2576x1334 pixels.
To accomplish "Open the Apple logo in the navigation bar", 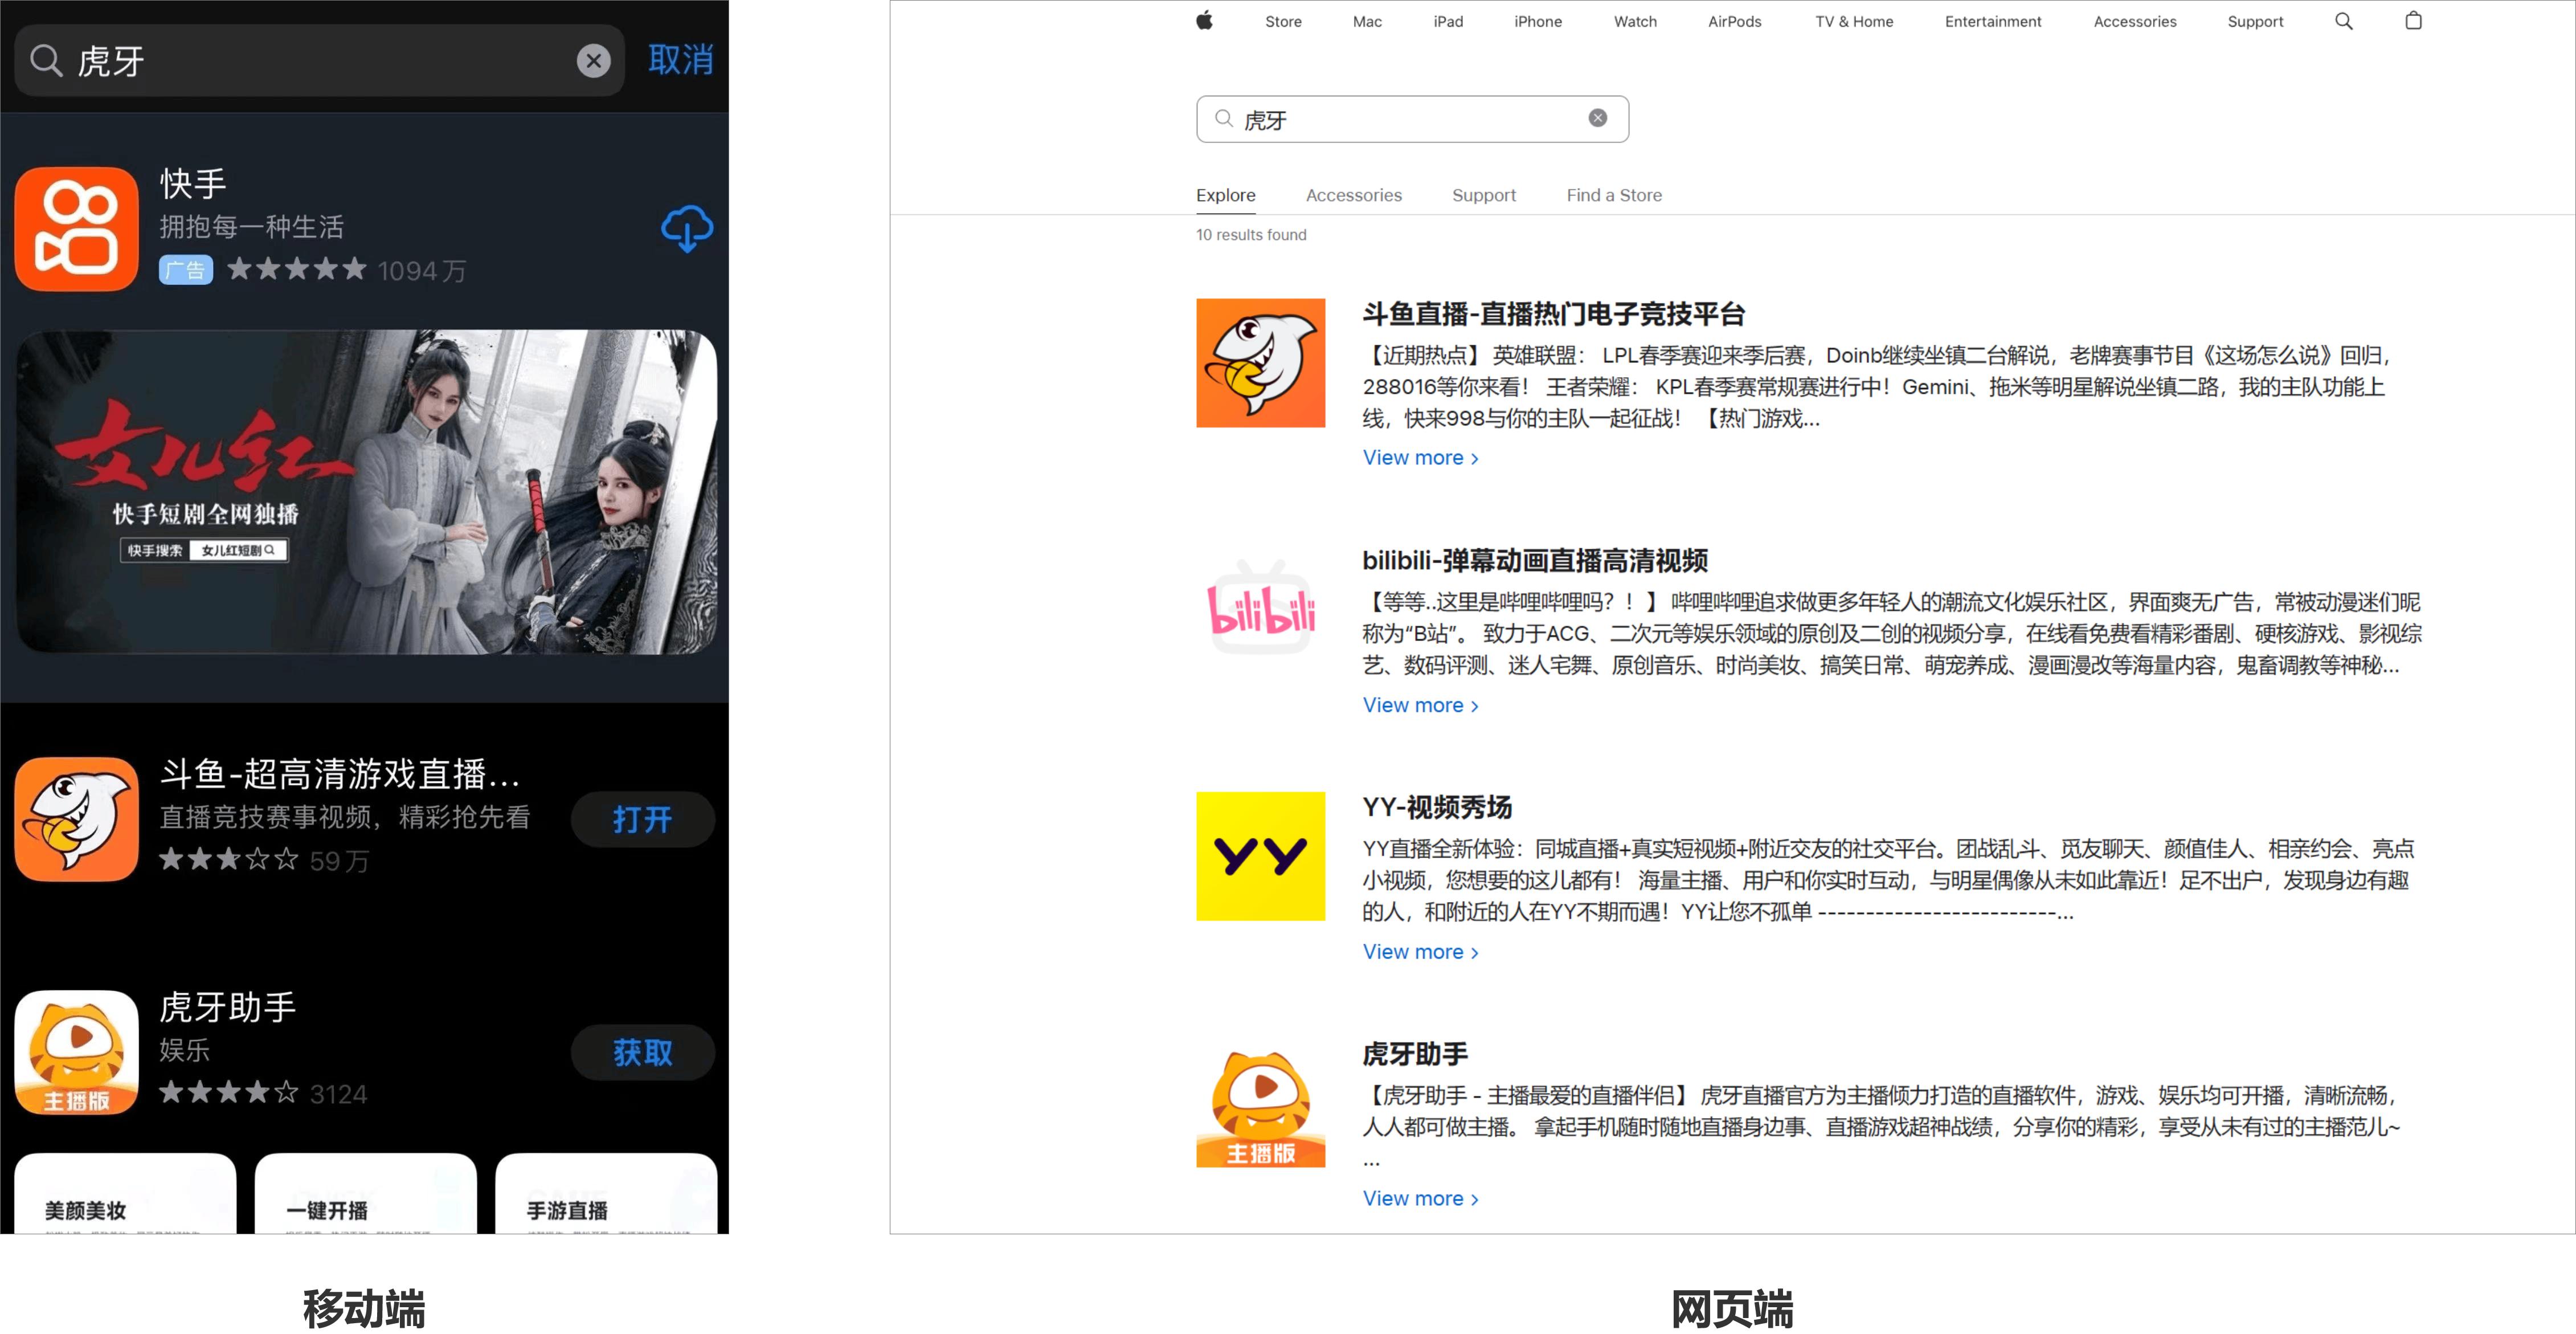I will click(1204, 21).
